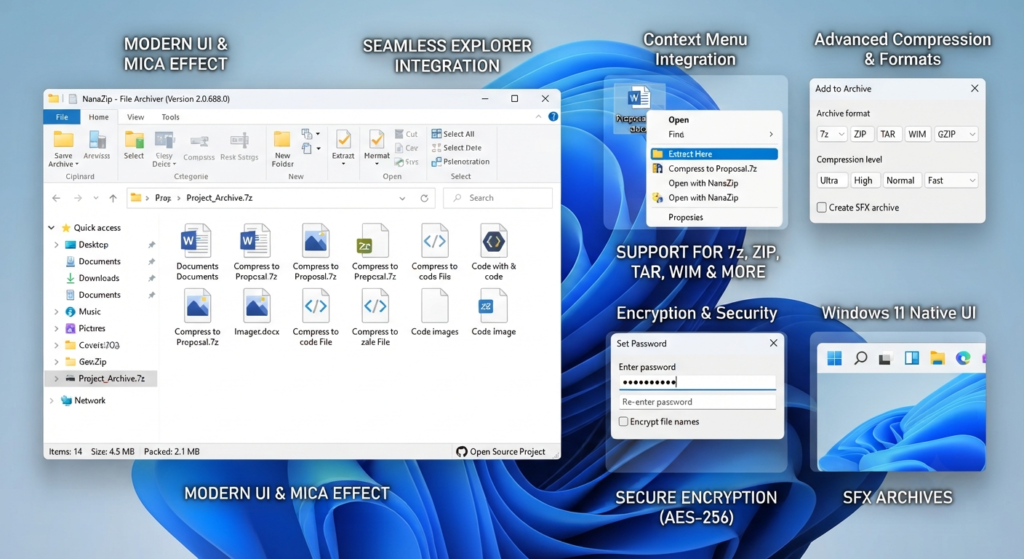Select the Code with & code file

494,251
